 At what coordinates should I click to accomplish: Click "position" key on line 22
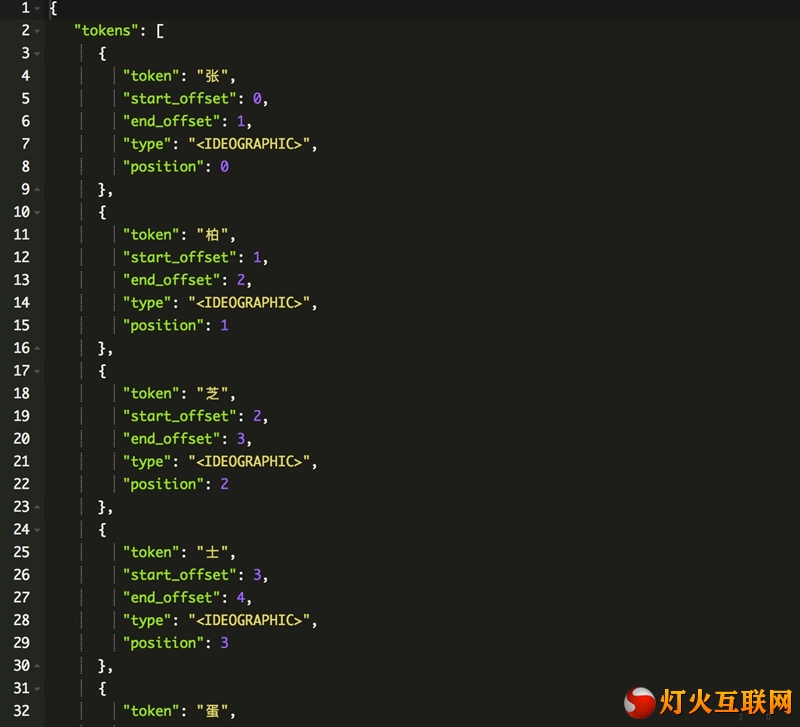pyautogui.click(x=164, y=484)
